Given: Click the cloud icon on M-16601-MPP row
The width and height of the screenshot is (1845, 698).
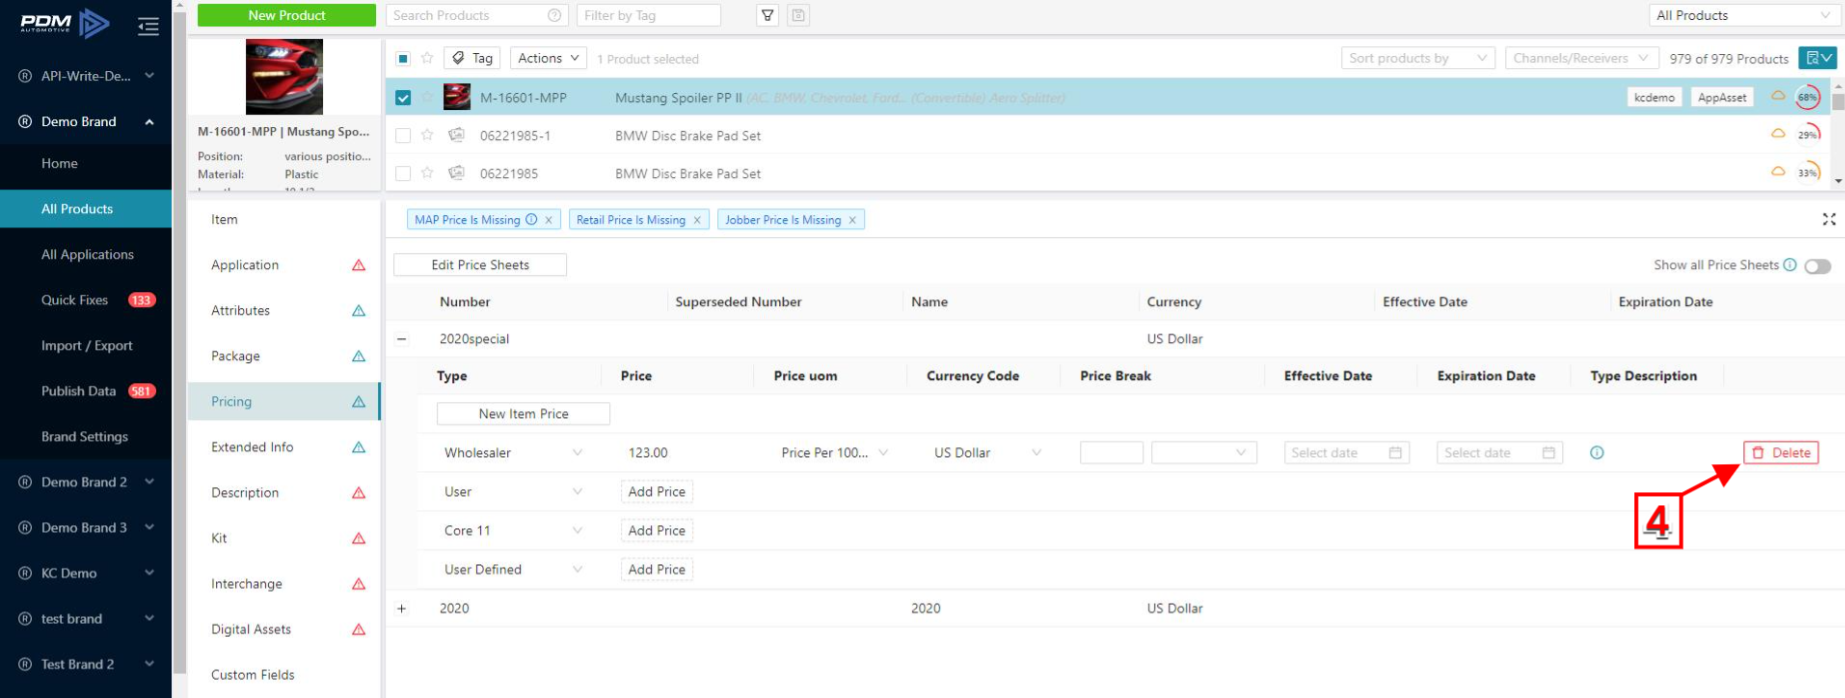Looking at the screenshot, I should (x=1778, y=96).
